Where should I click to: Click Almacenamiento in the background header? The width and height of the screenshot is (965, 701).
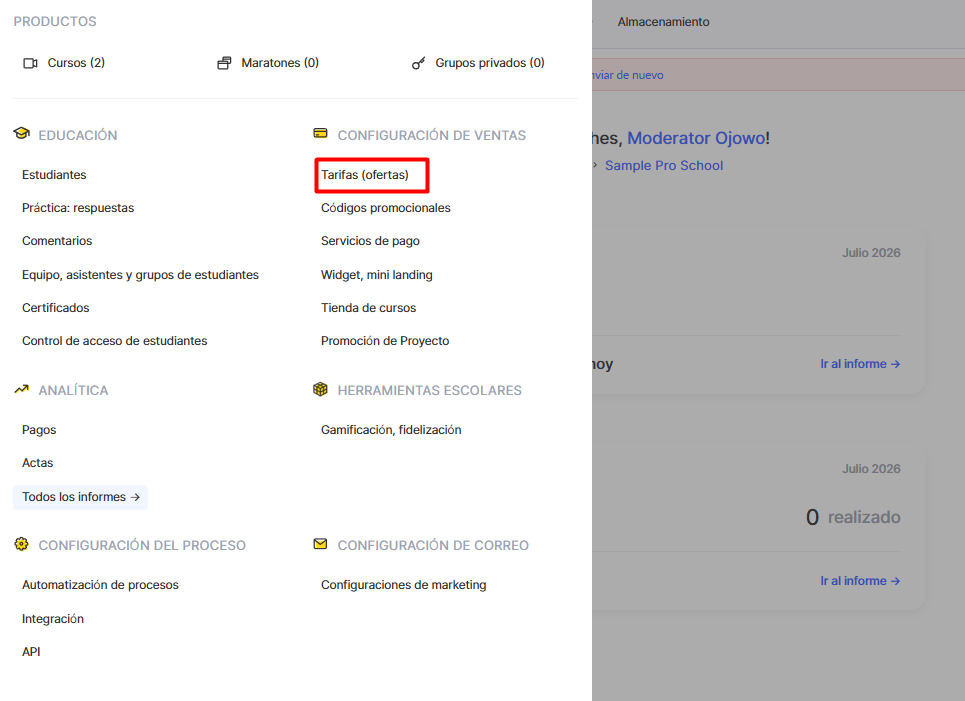click(663, 22)
